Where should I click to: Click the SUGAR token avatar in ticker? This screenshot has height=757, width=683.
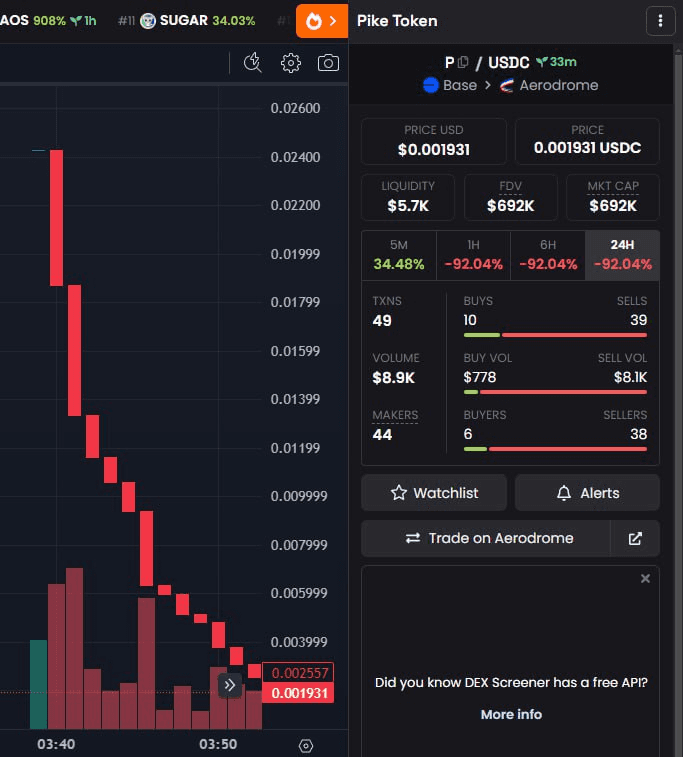(x=148, y=21)
